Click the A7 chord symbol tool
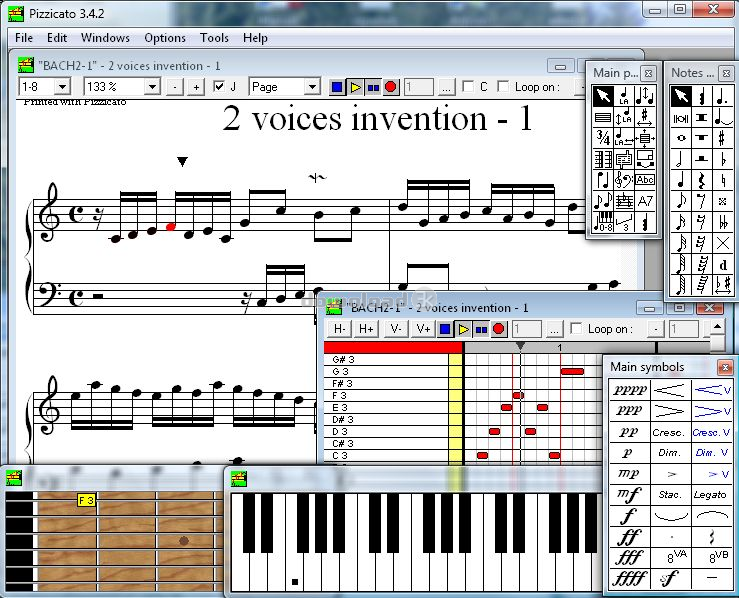The width and height of the screenshot is (739, 598). [645, 201]
